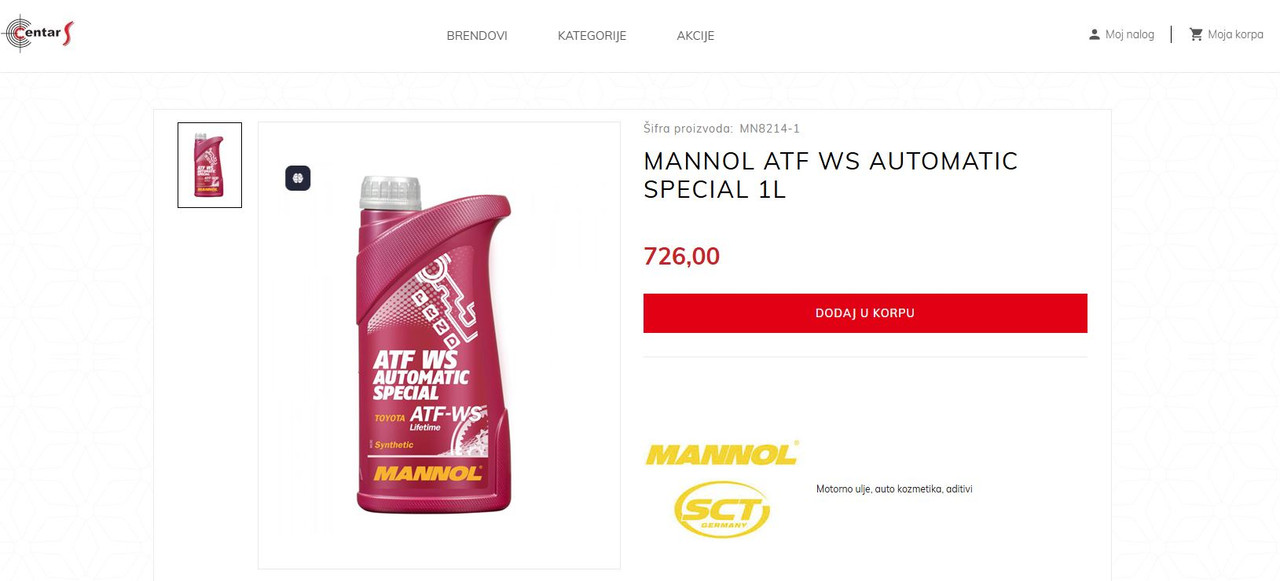This screenshot has height=581, width=1280.
Task: Click the person icon beside Moj nalog
Action: tap(1094, 34)
